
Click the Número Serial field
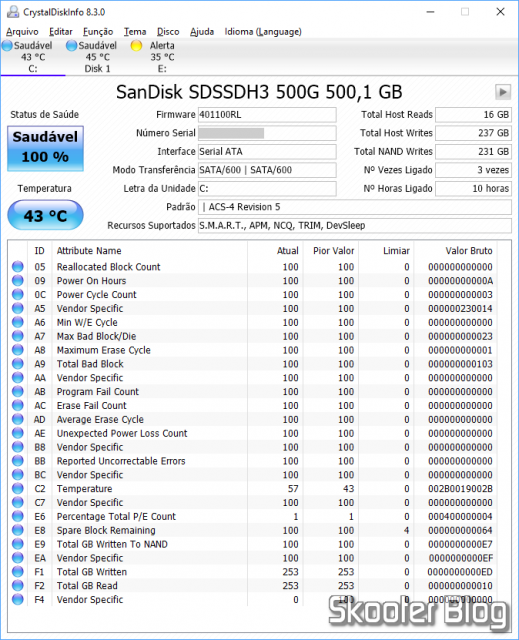tap(267, 133)
